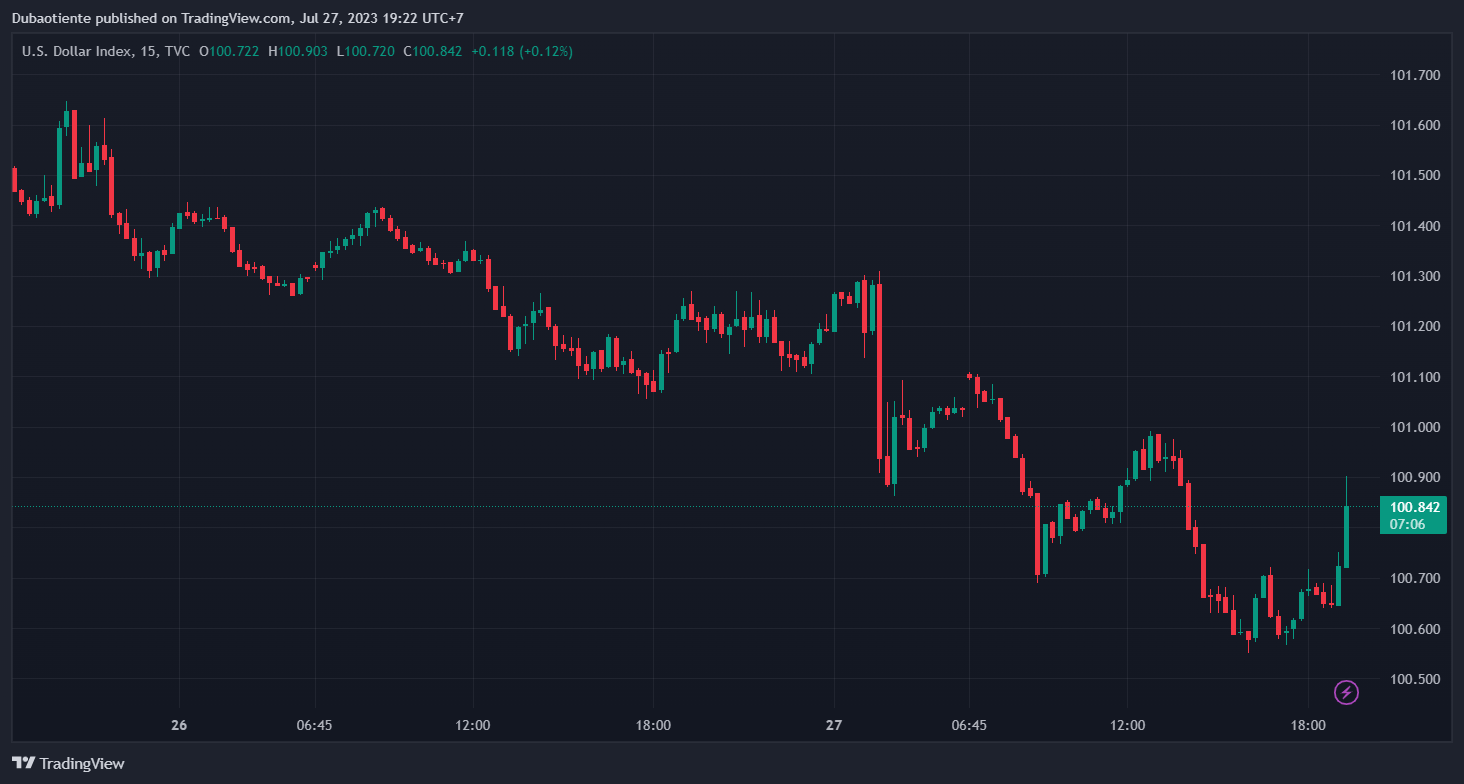Click the 101.300 price axis label
The width and height of the screenshot is (1464, 784).
(x=1415, y=276)
